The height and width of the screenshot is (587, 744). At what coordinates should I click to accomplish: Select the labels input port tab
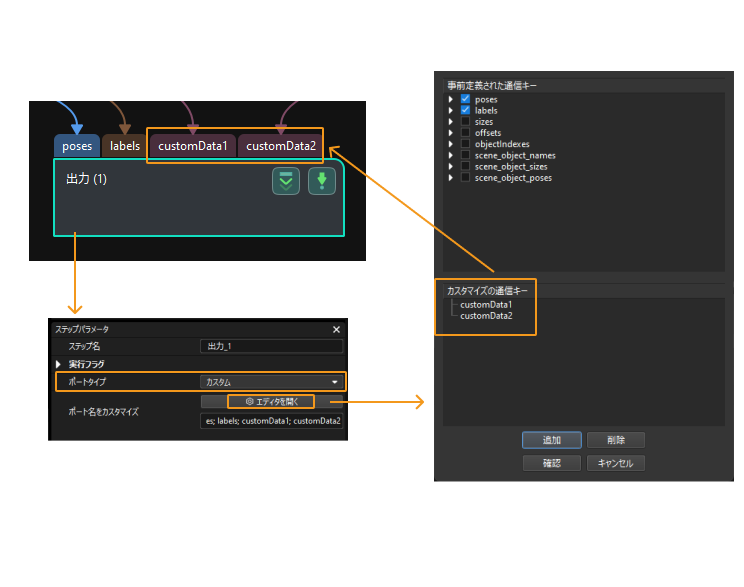(125, 146)
